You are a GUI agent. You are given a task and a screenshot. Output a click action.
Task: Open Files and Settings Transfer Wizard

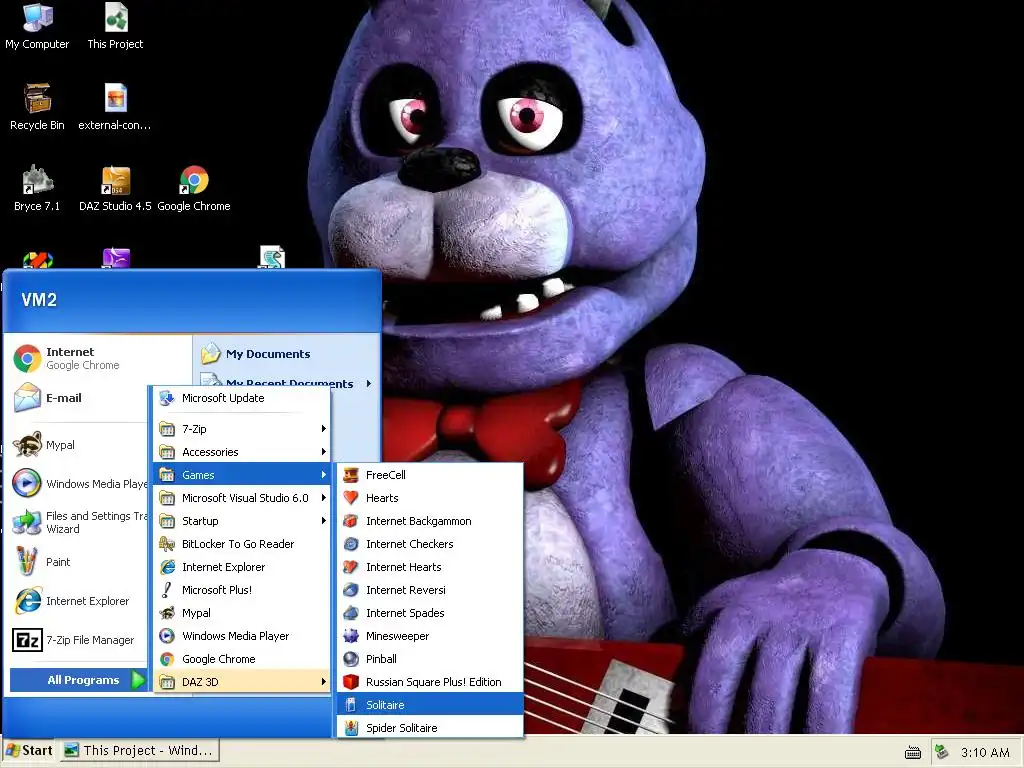(78, 522)
